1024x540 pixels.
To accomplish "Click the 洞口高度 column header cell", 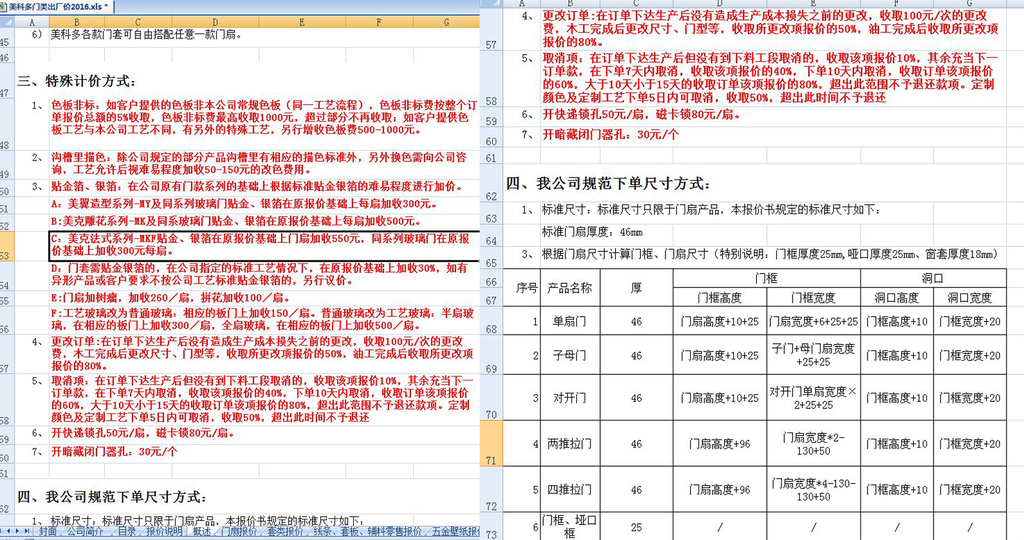I will click(897, 297).
